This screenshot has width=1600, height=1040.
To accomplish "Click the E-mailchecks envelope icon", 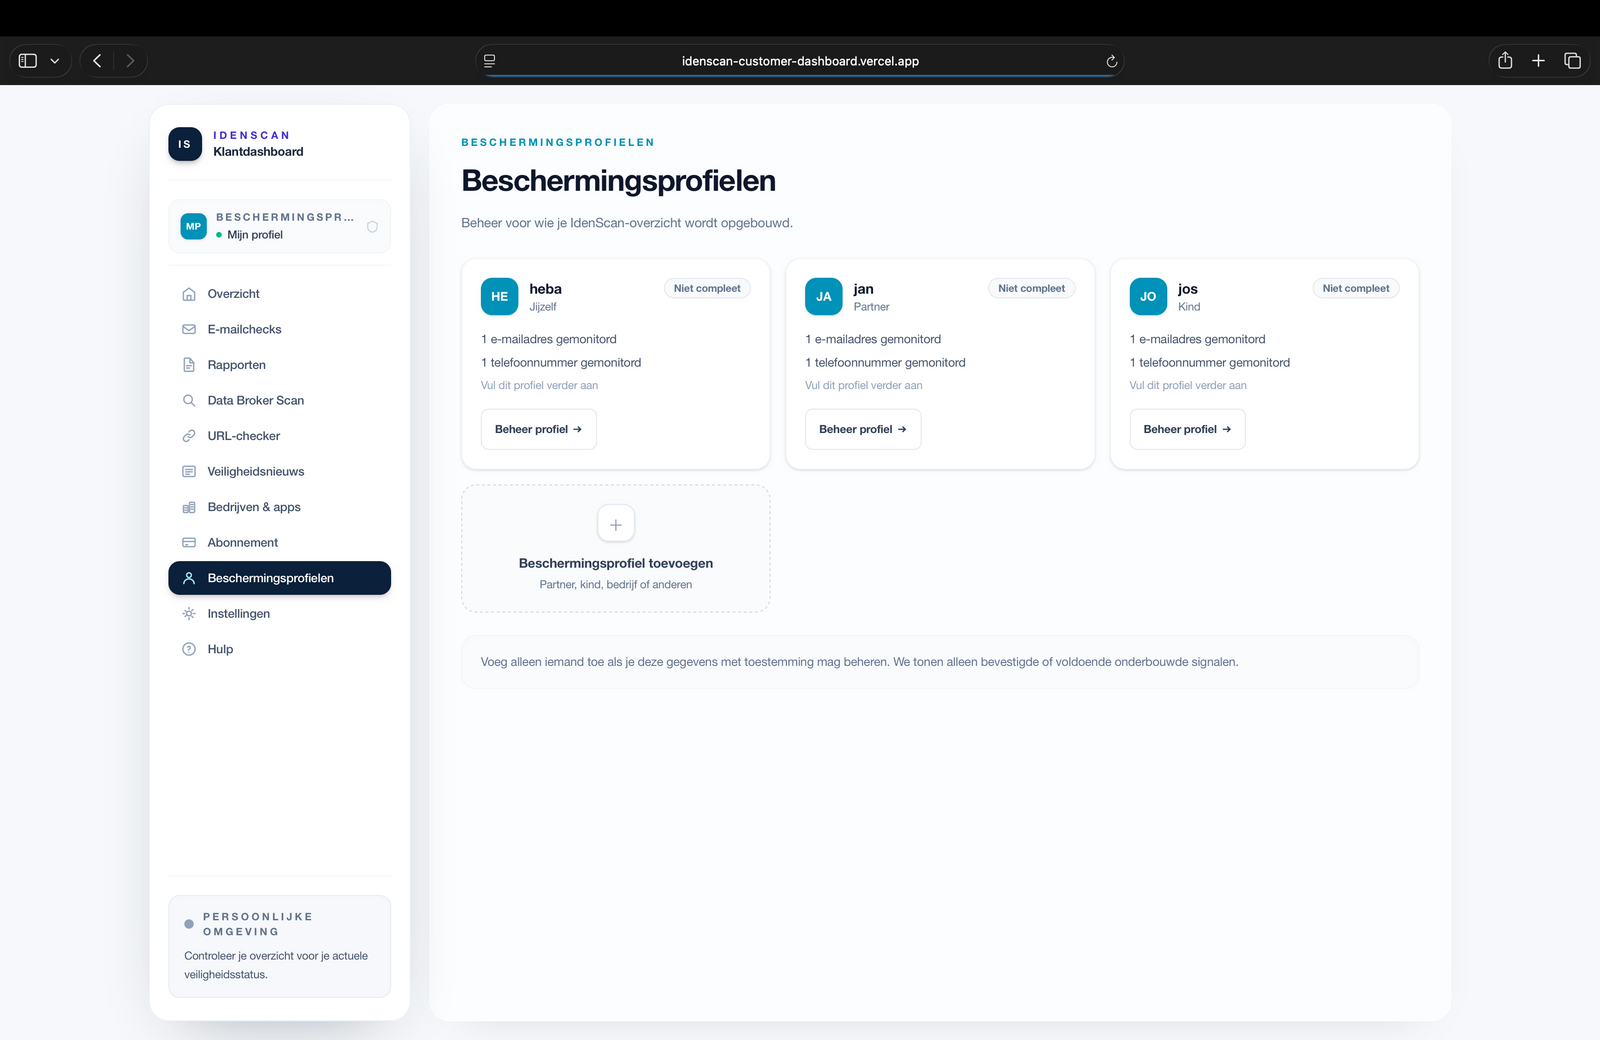I will pyautogui.click(x=189, y=329).
